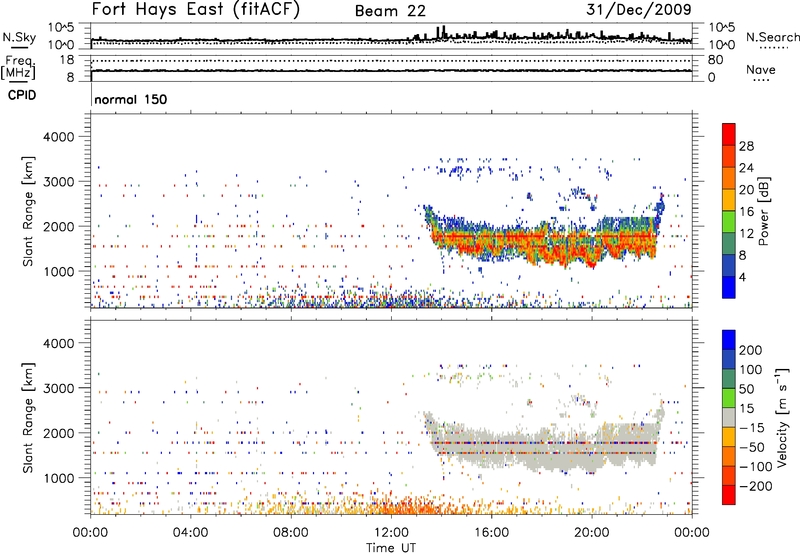Click the "4000" tick of the power panel
This screenshot has width=800, height=554.
(58, 137)
